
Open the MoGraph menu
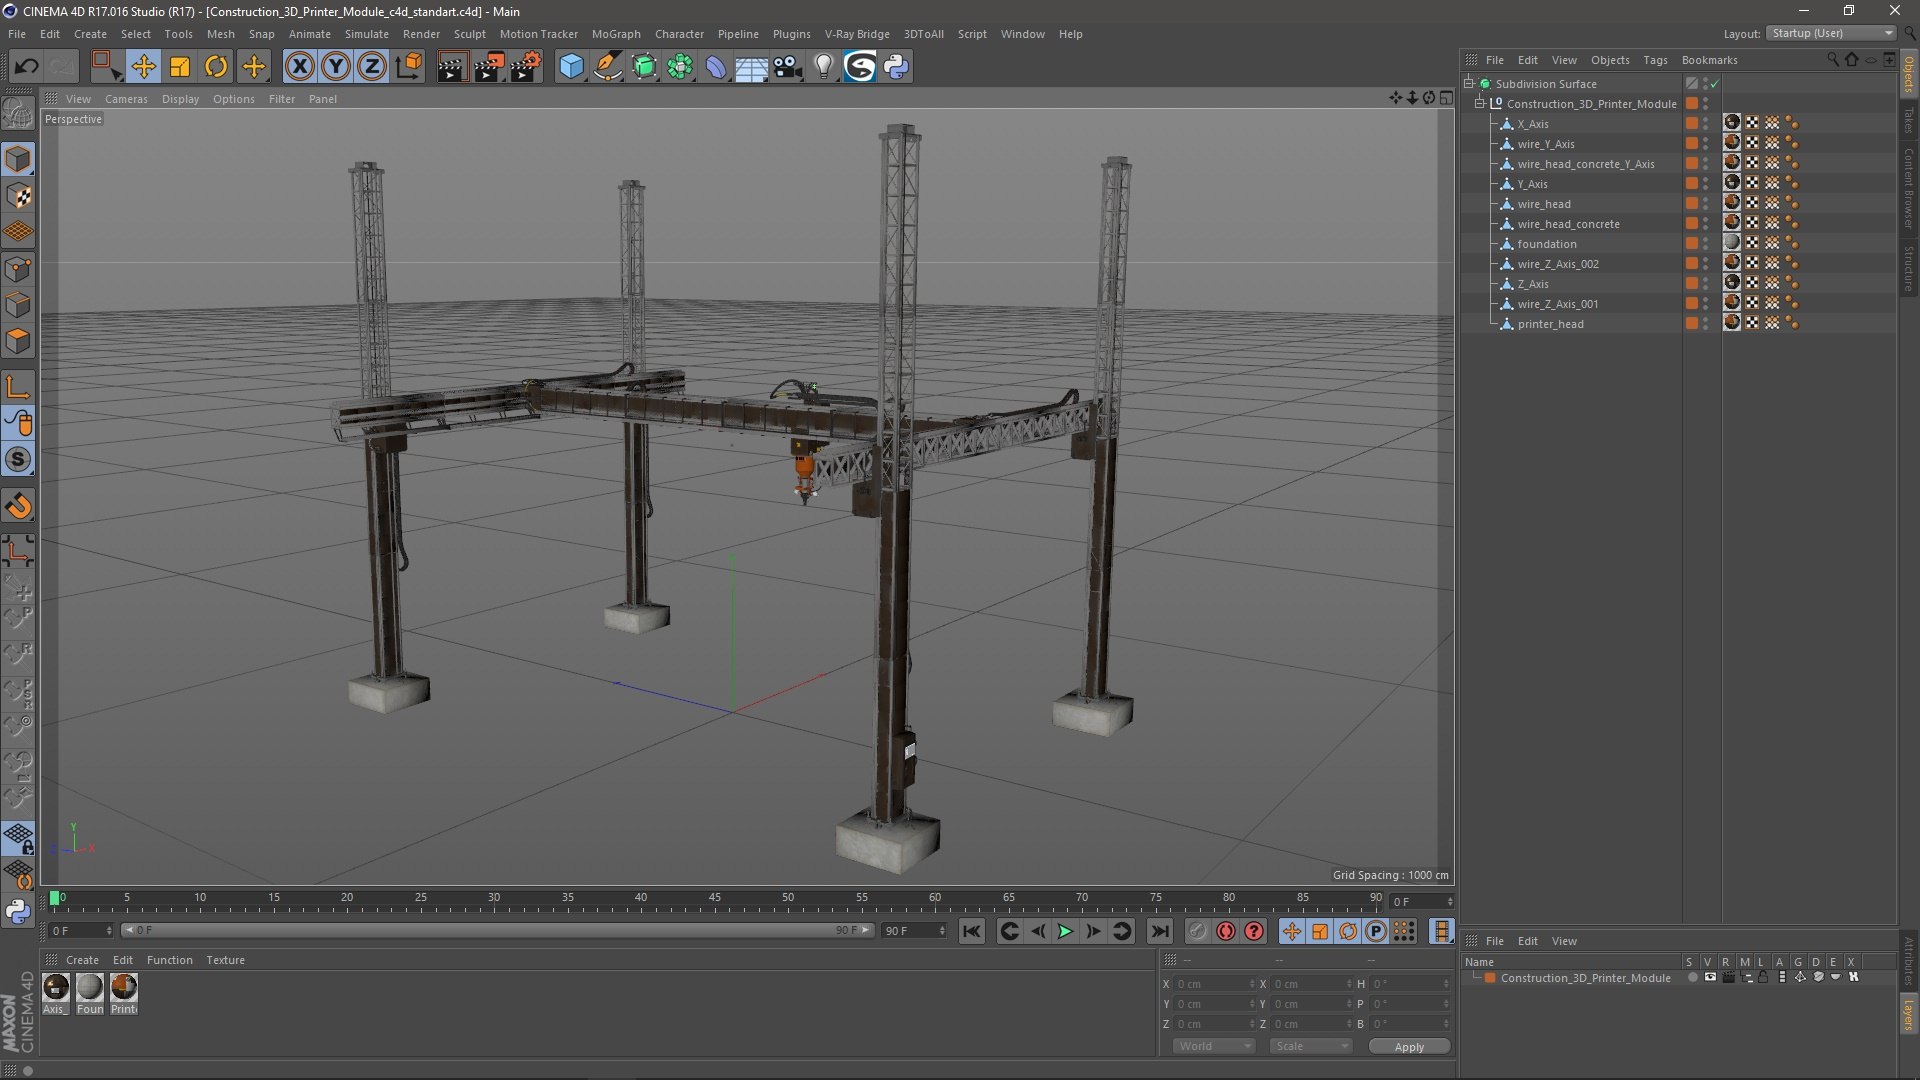616,34
